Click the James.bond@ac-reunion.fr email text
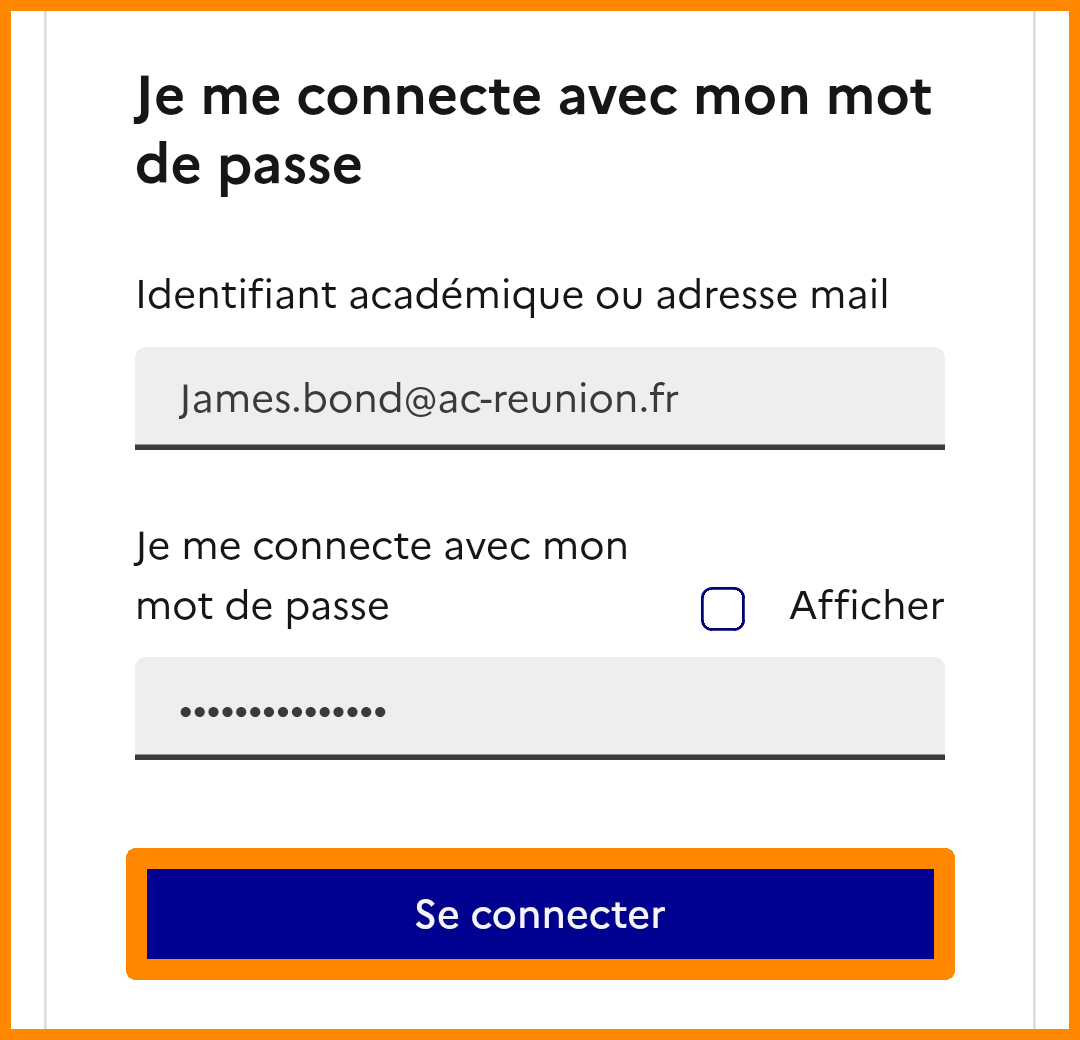 pos(429,399)
